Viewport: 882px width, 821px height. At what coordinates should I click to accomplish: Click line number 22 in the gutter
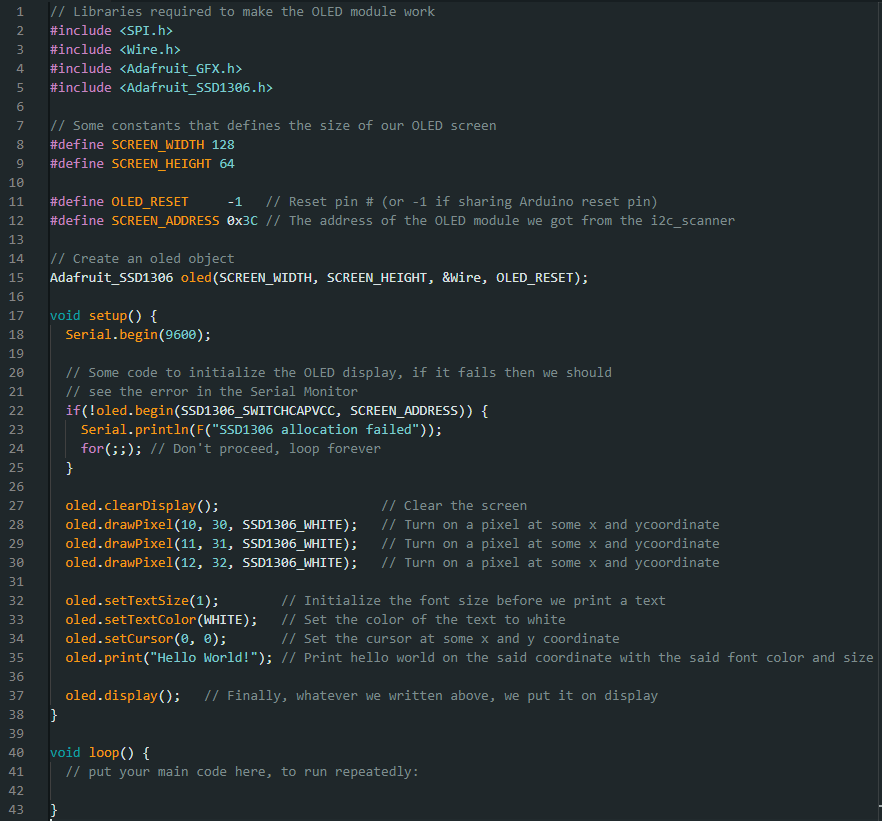coord(16,410)
